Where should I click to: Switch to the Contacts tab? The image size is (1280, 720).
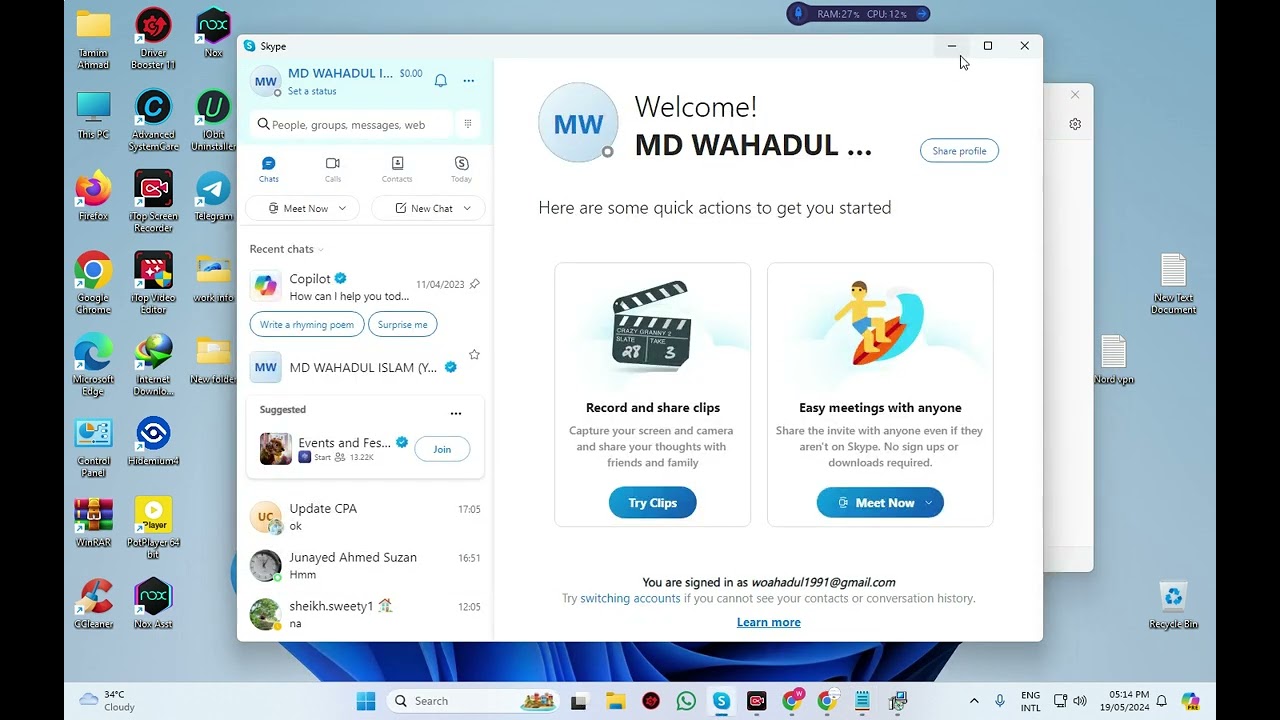(x=397, y=169)
